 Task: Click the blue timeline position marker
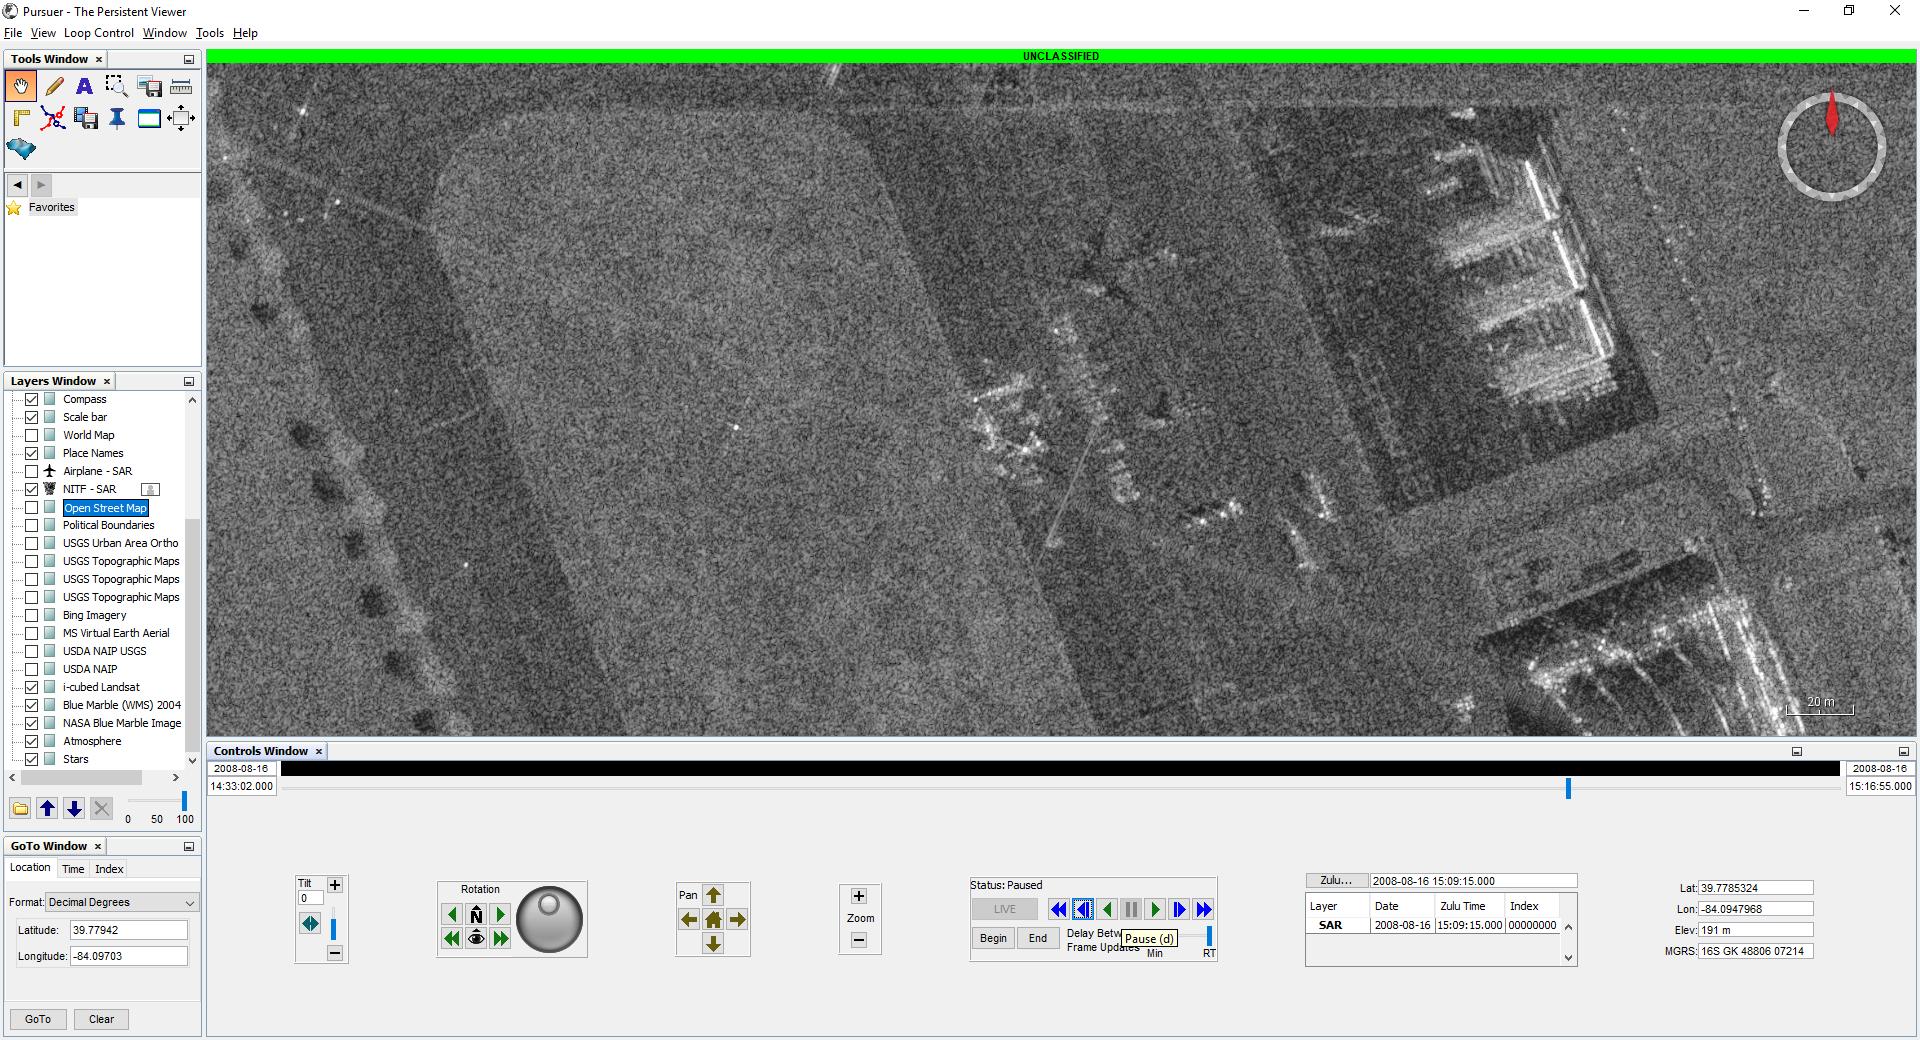coord(1568,788)
